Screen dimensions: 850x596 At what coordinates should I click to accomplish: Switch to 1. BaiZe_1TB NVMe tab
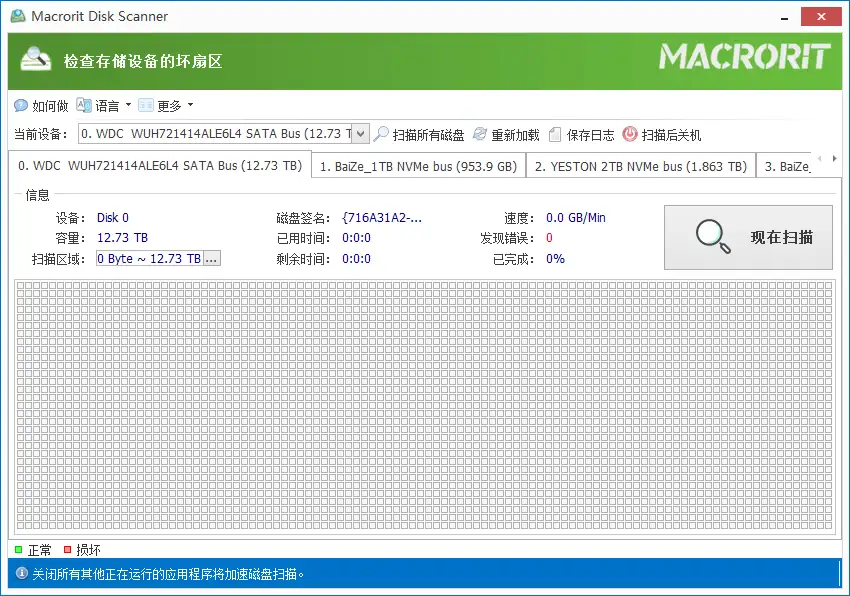pos(418,166)
